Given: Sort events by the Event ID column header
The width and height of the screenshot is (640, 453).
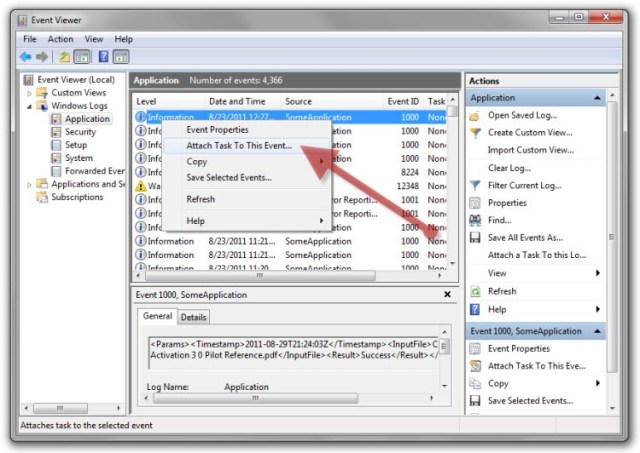Looking at the screenshot, I should 403,101.
